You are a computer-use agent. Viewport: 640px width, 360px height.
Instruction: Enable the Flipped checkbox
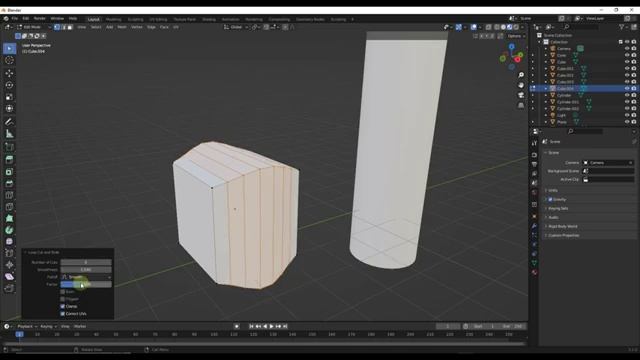[62, 299]
